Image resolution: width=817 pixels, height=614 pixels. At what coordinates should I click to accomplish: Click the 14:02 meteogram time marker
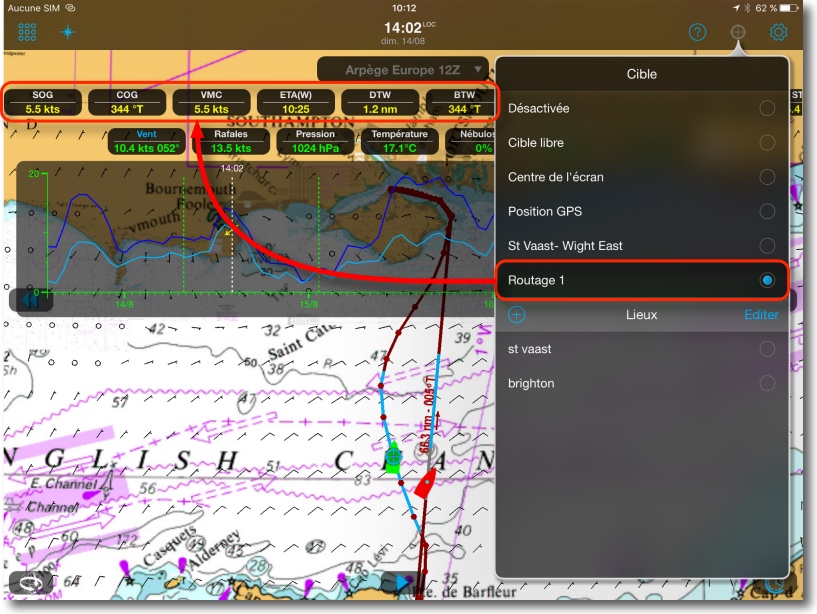click(232, 168)
